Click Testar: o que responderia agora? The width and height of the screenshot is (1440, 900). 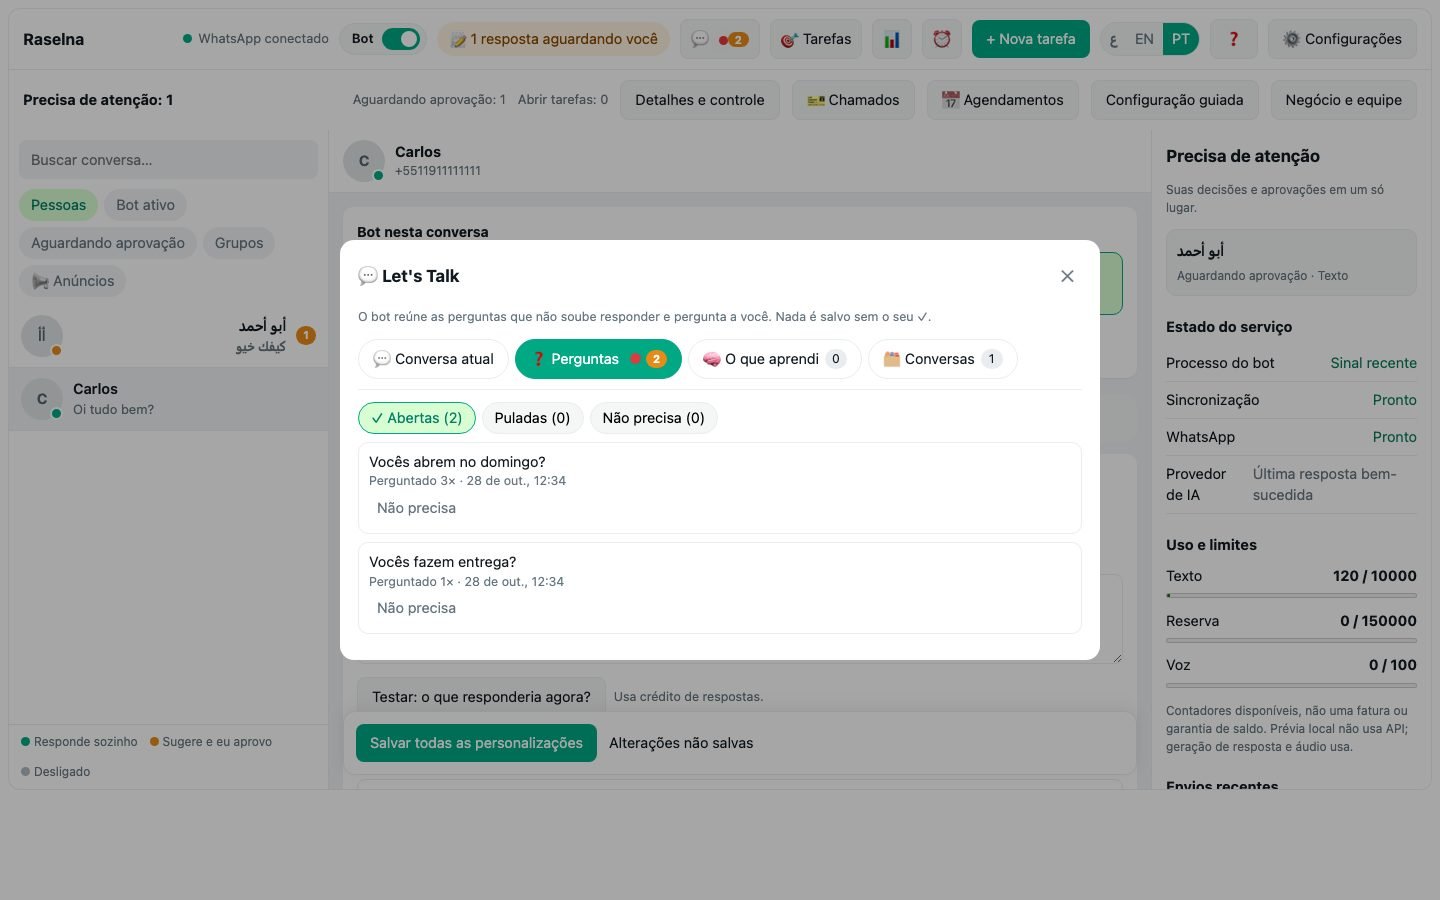click(x=481, y=696)
